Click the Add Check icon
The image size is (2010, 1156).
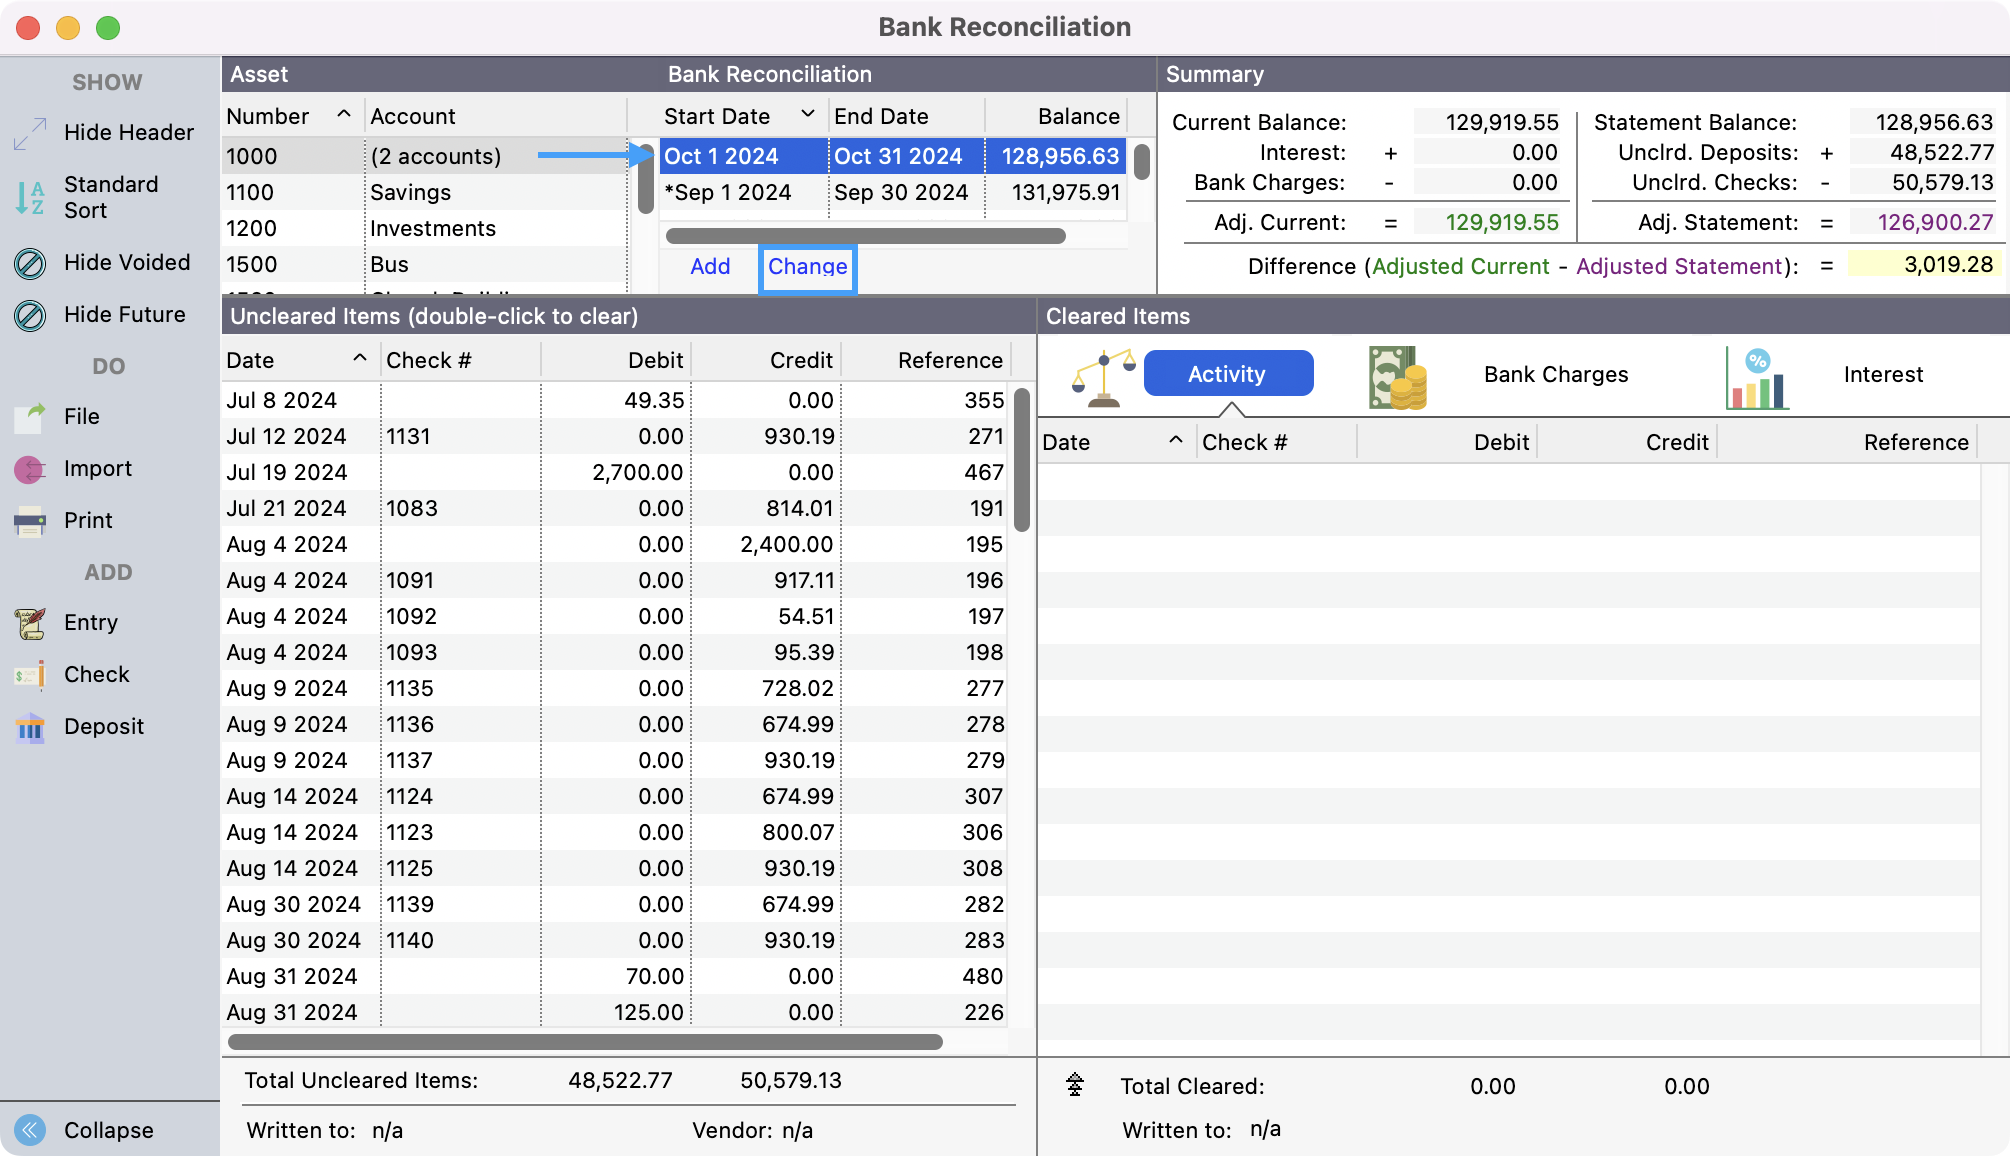pos(30,675)
